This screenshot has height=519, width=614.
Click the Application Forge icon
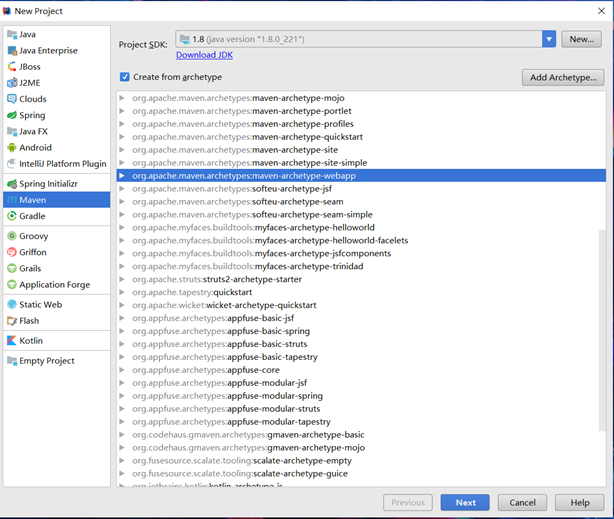point(12,284)
